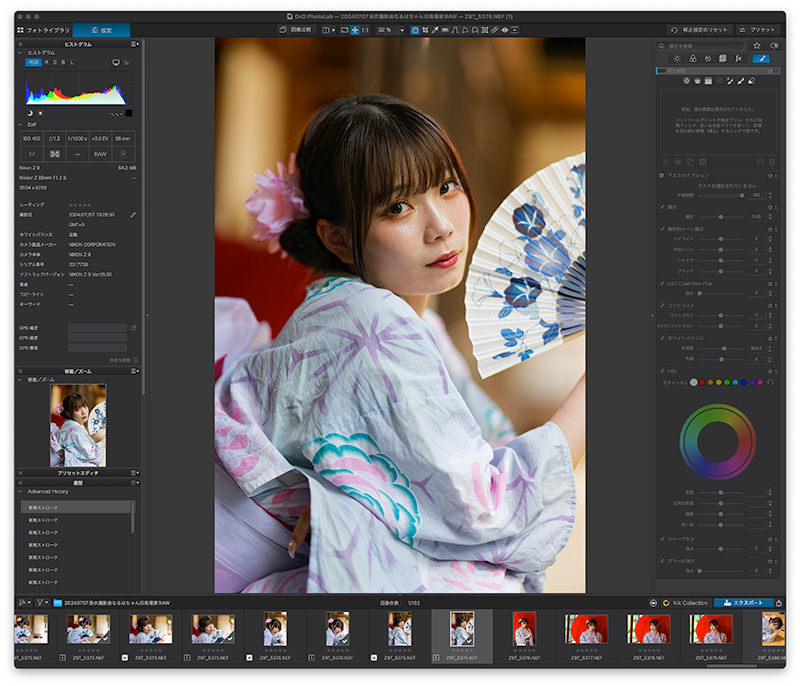Screen dimensions: 800x686
Task: Open the Light corrections sun tab
Action: pyautogui.click(x=677, y=59)
